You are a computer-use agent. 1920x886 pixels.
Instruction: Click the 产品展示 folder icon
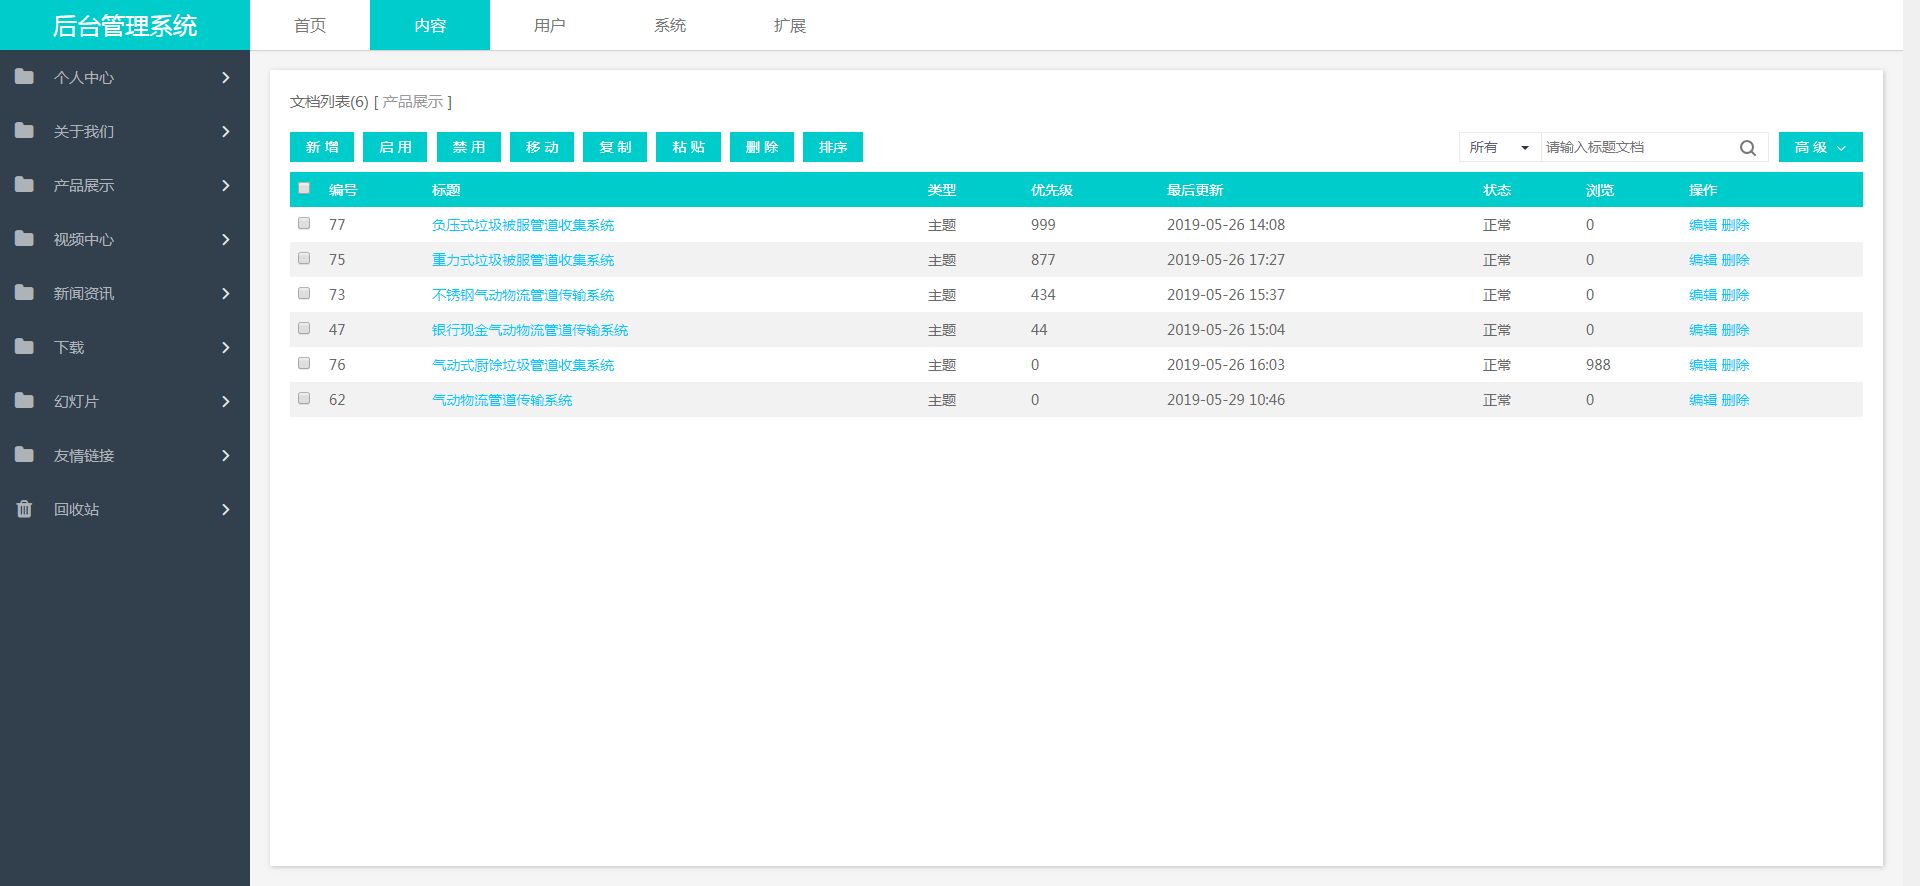[24, 185]
